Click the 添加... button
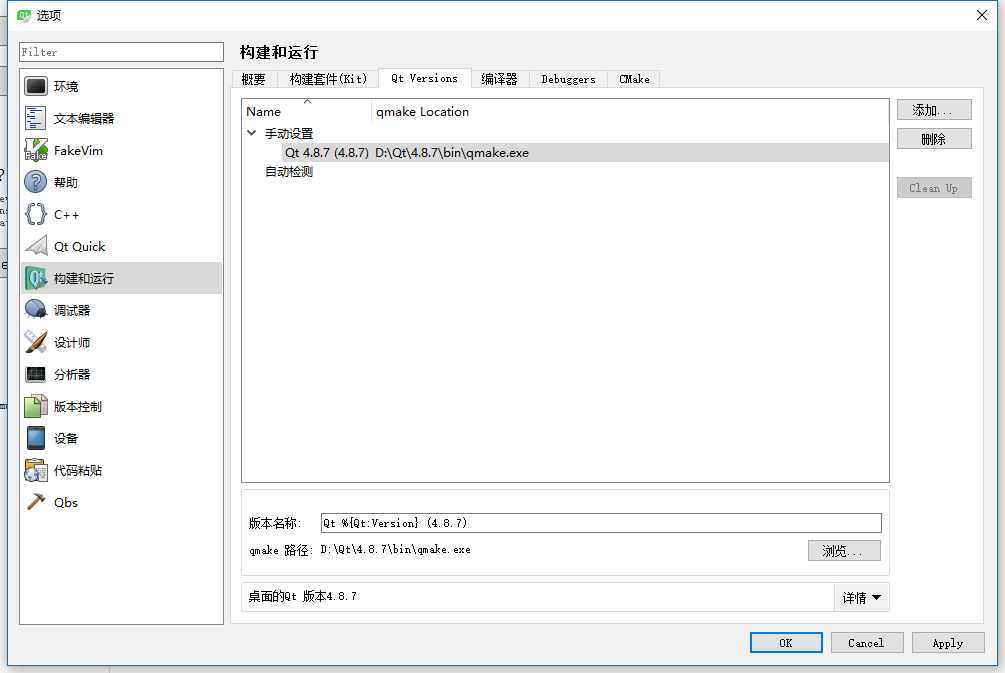The image size is (1005, 673). [934, 110]
